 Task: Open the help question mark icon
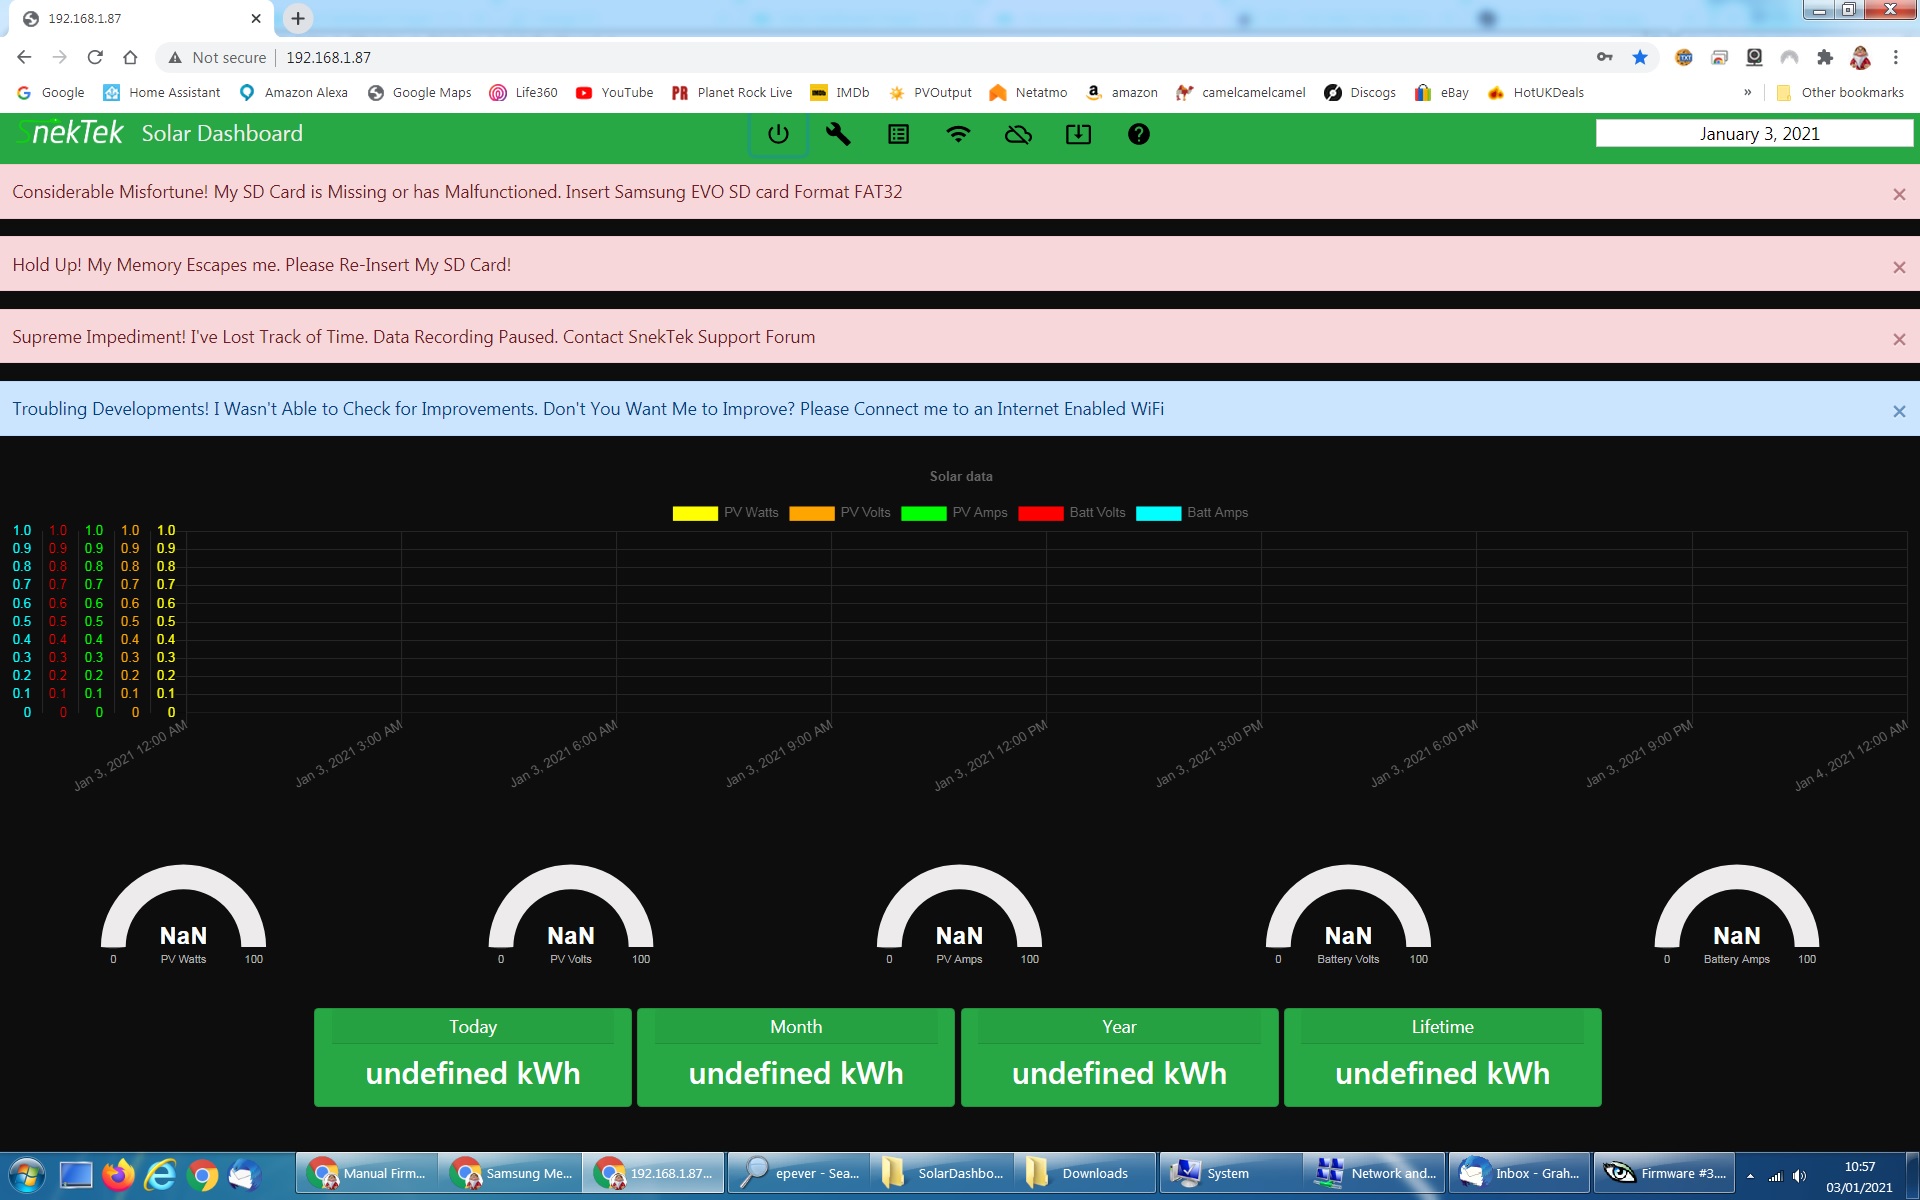coord(1138,134)
